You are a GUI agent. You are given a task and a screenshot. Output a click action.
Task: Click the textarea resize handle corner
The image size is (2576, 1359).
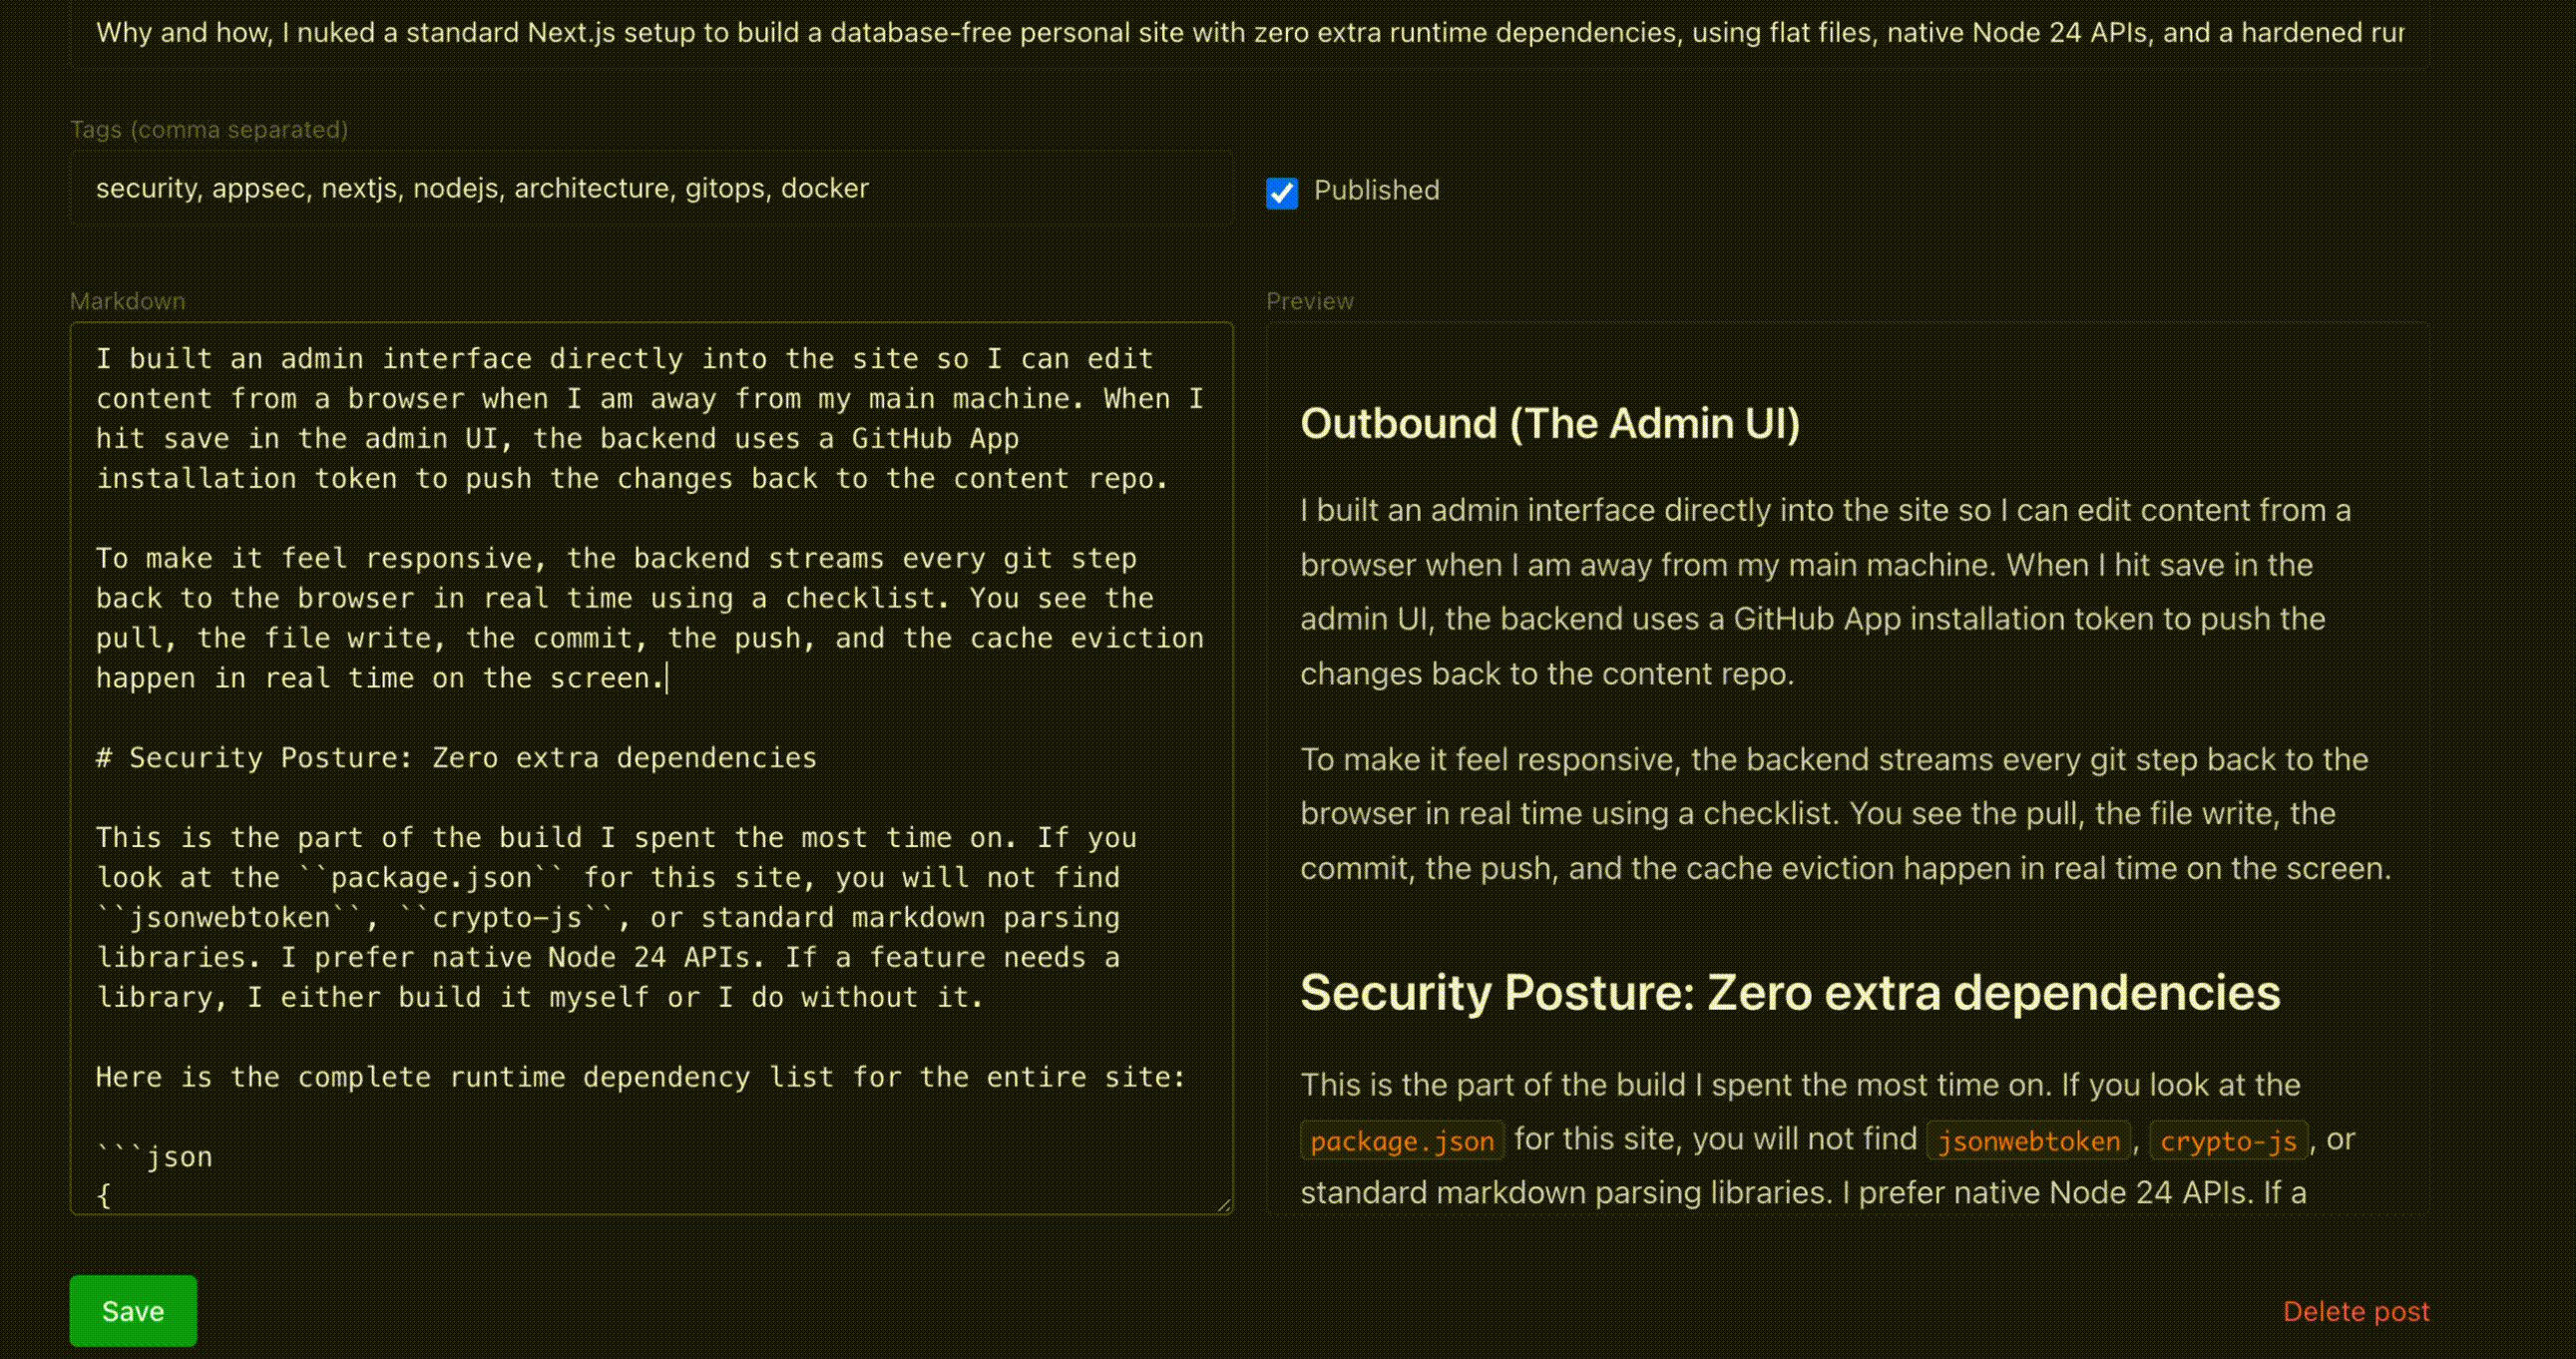tap(1223, 1204)
